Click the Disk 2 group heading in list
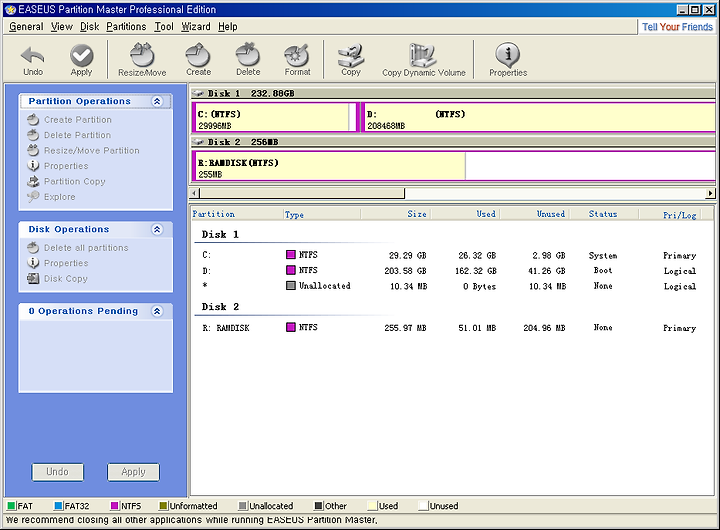Screen dimensions: 720x530 tap(220, 307)
